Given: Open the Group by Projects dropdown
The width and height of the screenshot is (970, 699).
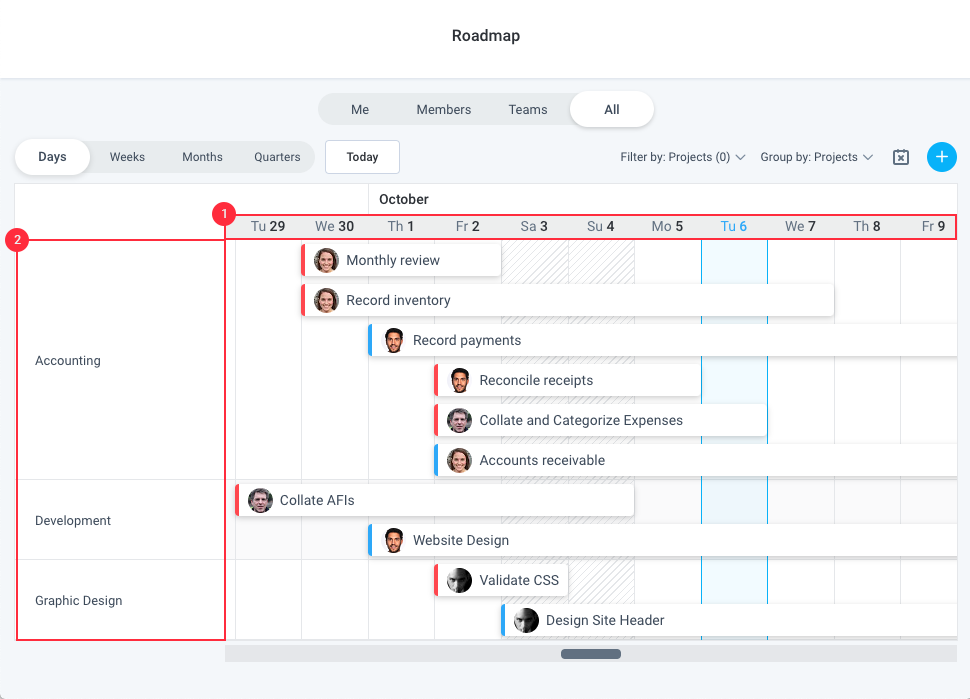Looking at the screenshot, I should [x=817, y=157].
